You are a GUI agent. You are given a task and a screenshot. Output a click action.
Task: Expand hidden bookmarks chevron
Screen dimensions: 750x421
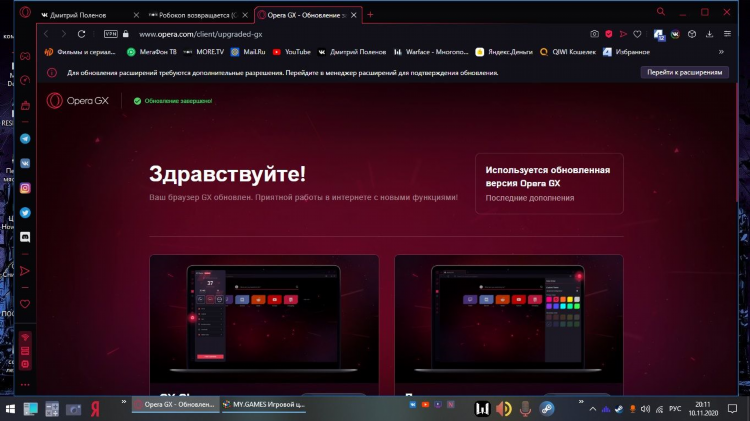pos(721,52)
